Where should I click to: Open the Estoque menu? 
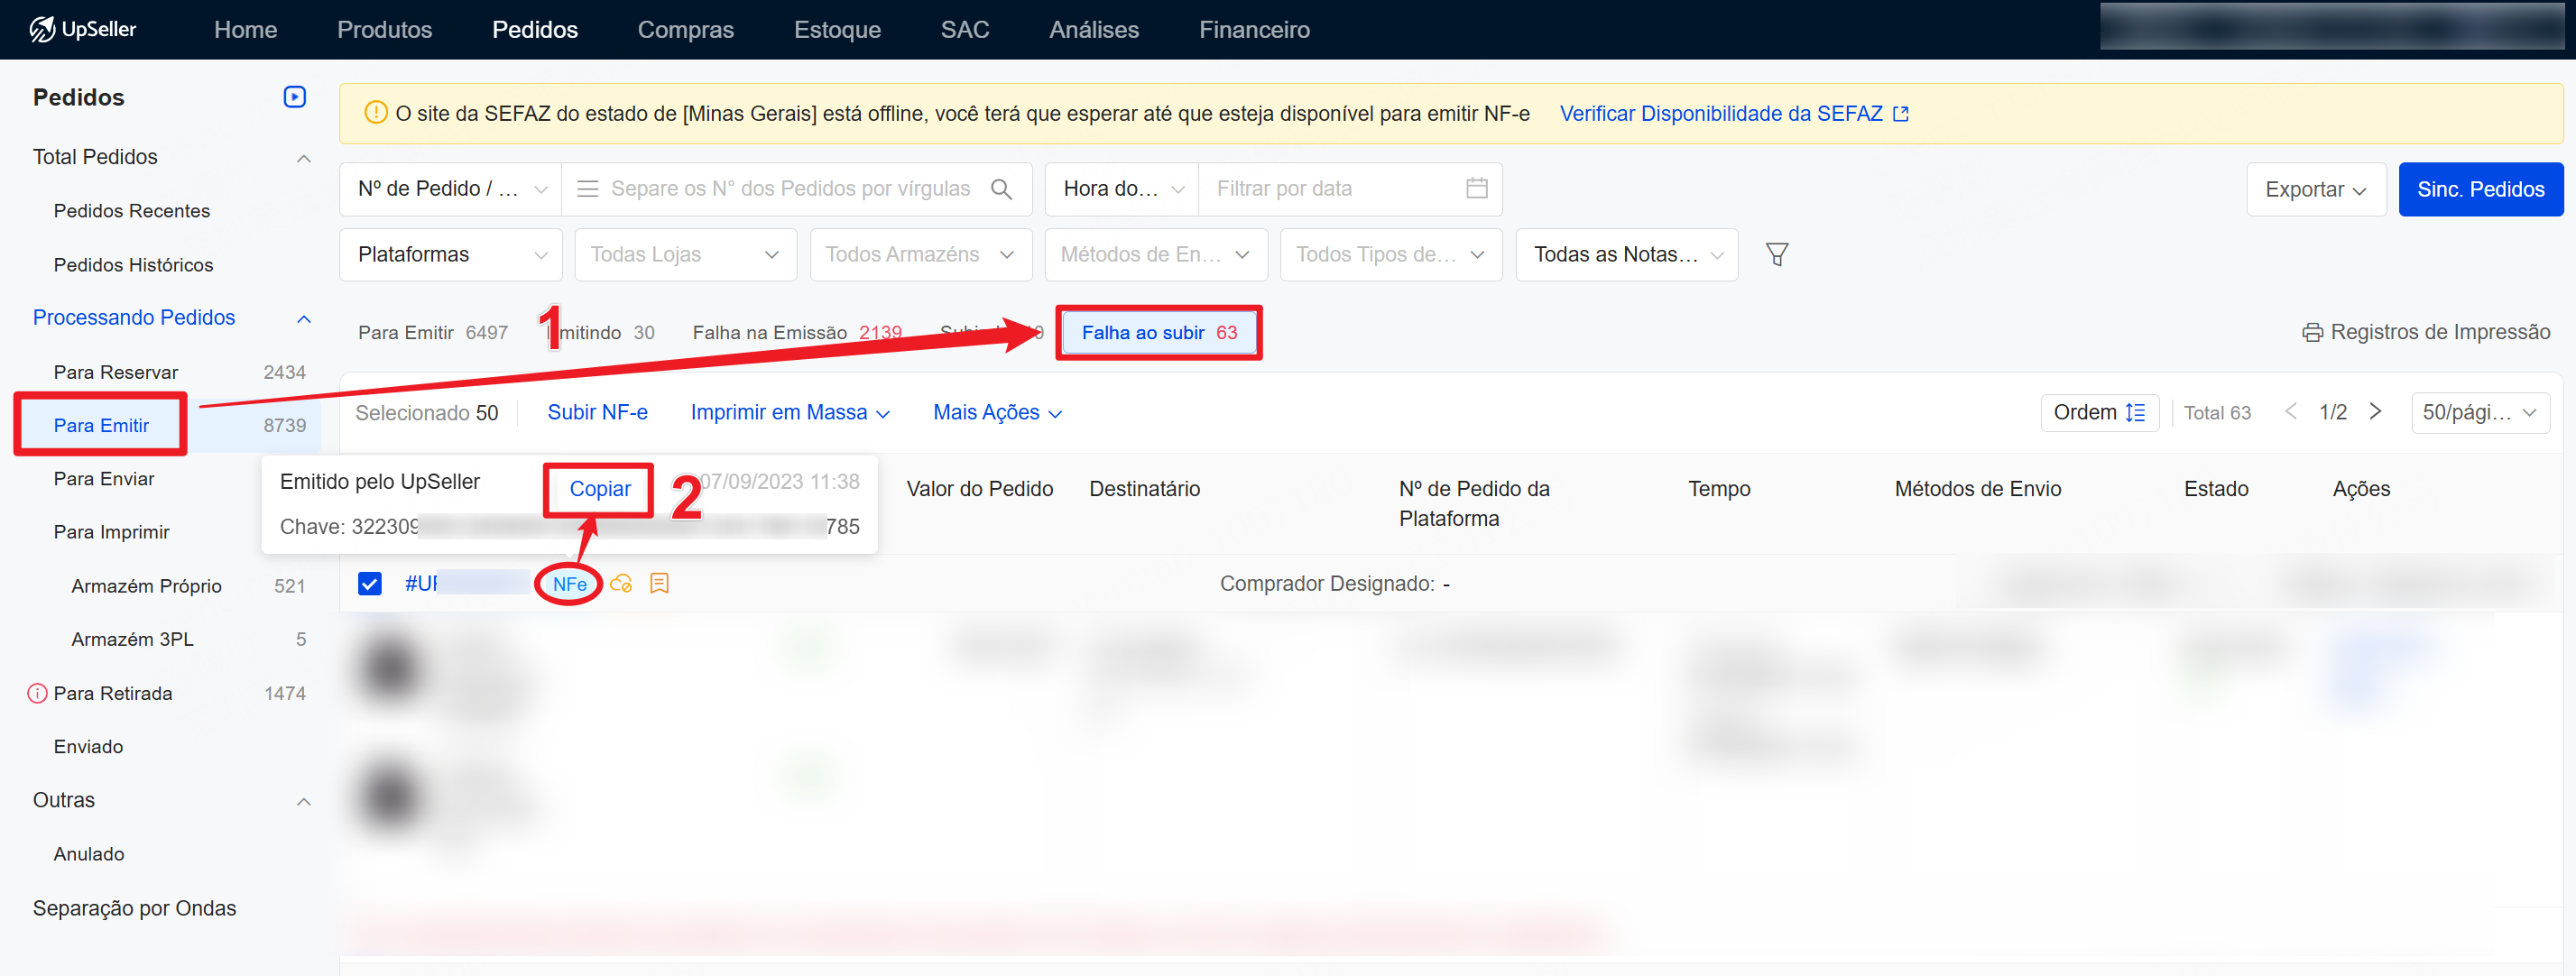tap(837, 30)
